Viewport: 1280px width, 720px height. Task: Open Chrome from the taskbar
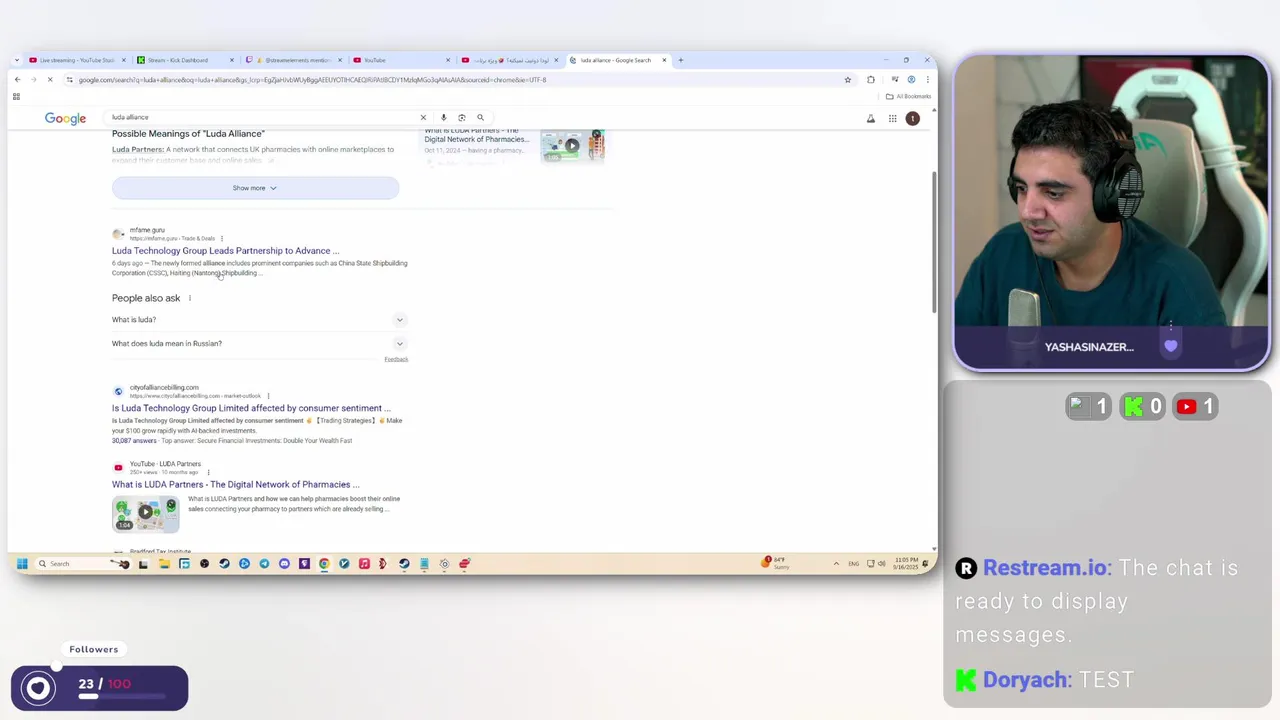point(324,564)
